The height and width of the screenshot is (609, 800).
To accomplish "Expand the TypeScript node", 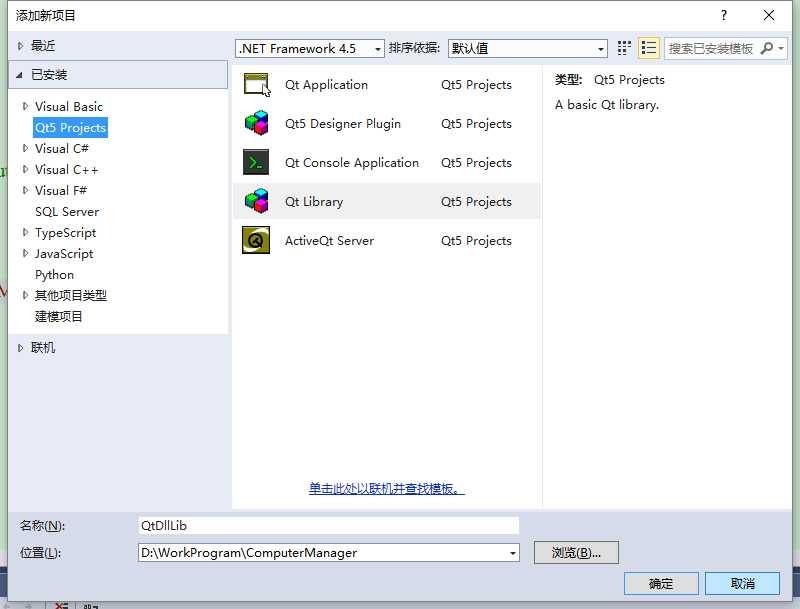I will pos(25,233).
